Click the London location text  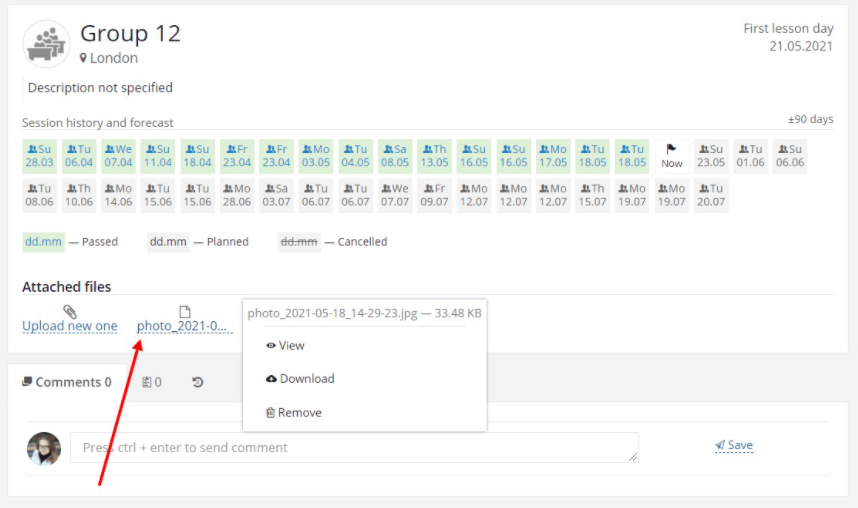coord(114,58)
